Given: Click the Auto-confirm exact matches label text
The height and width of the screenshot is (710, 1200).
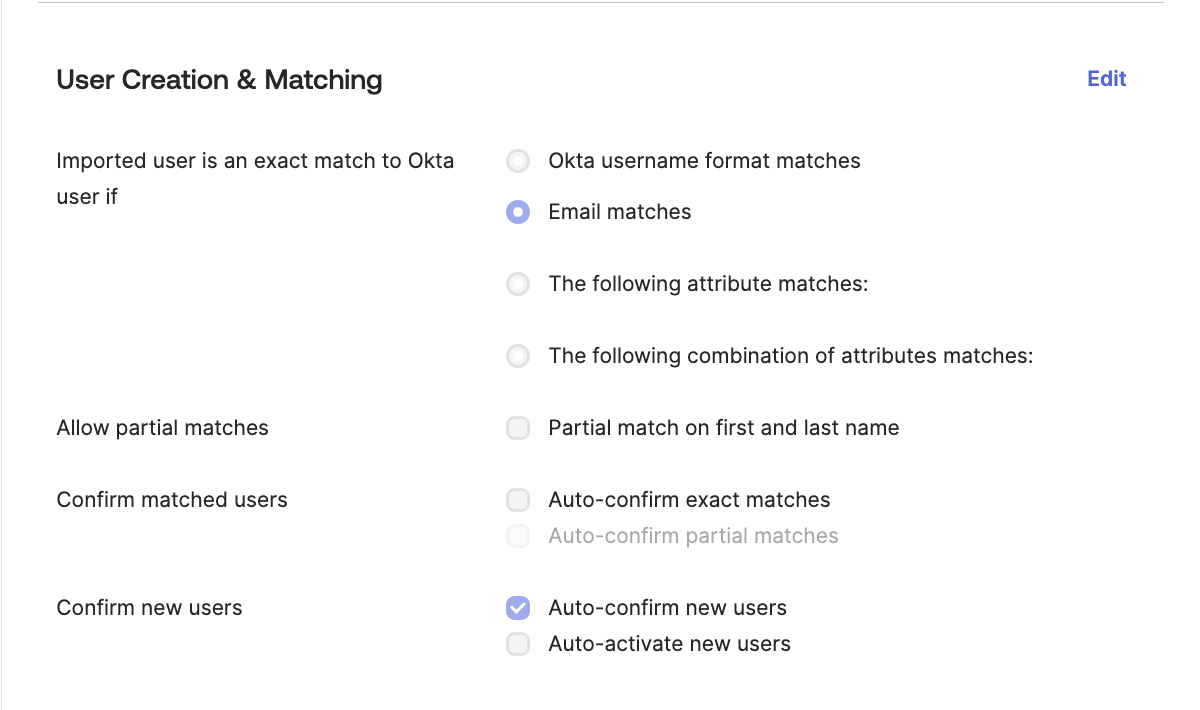Looking at the screenshot, I should [689, 500].
